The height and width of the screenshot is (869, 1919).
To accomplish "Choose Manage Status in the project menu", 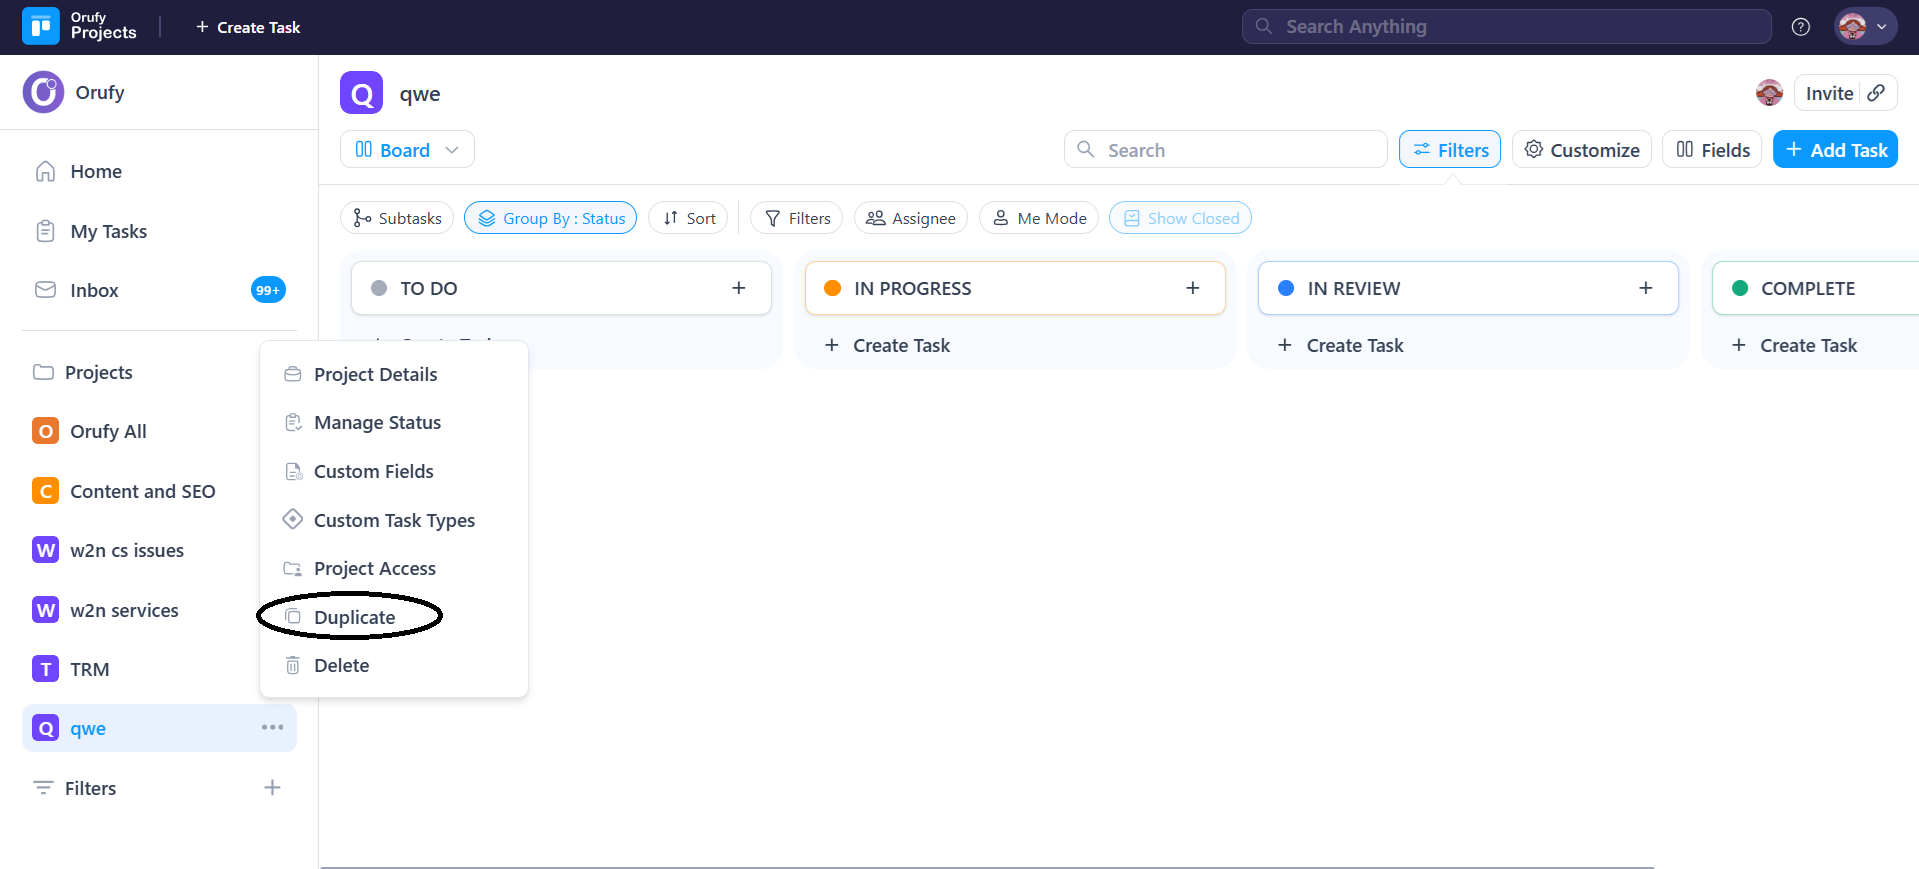I will coord(377,423).
